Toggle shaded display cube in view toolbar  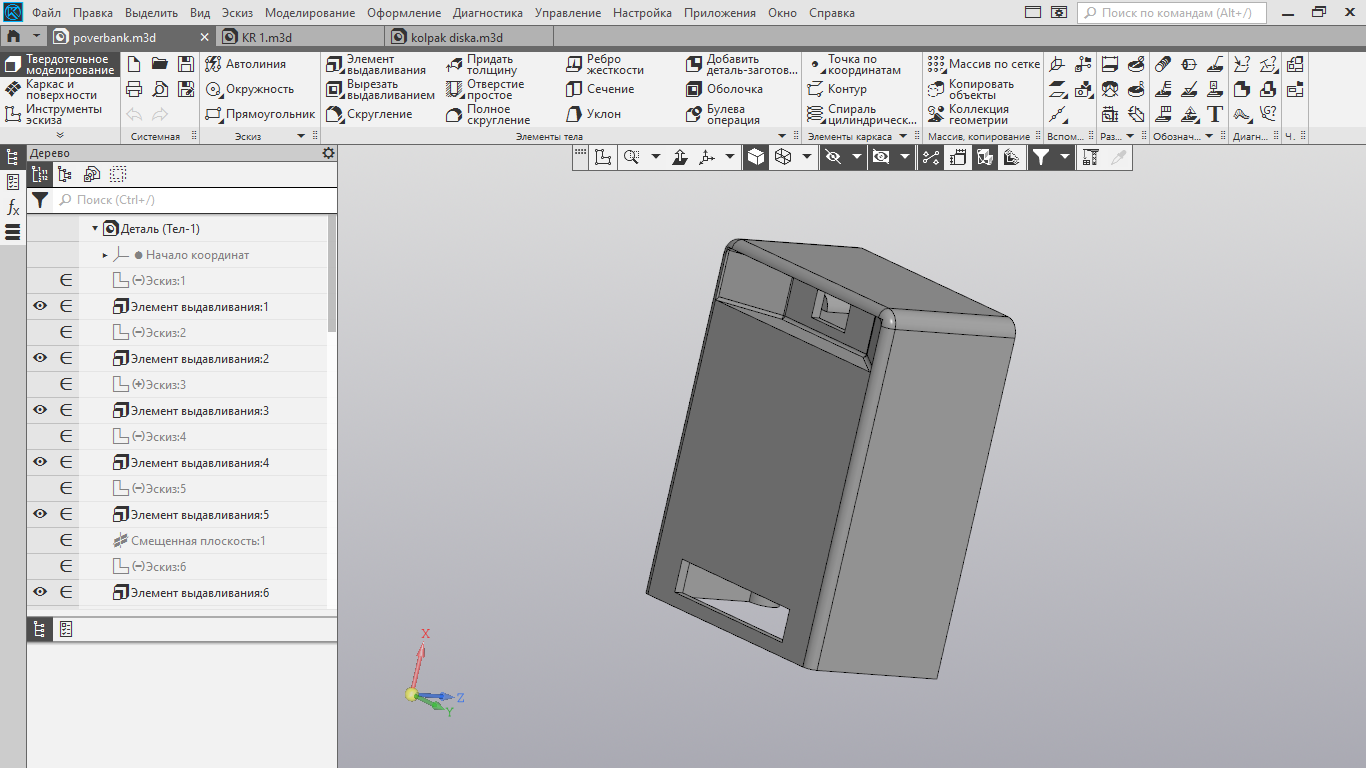pyautogui.click(x=757, y=157)
